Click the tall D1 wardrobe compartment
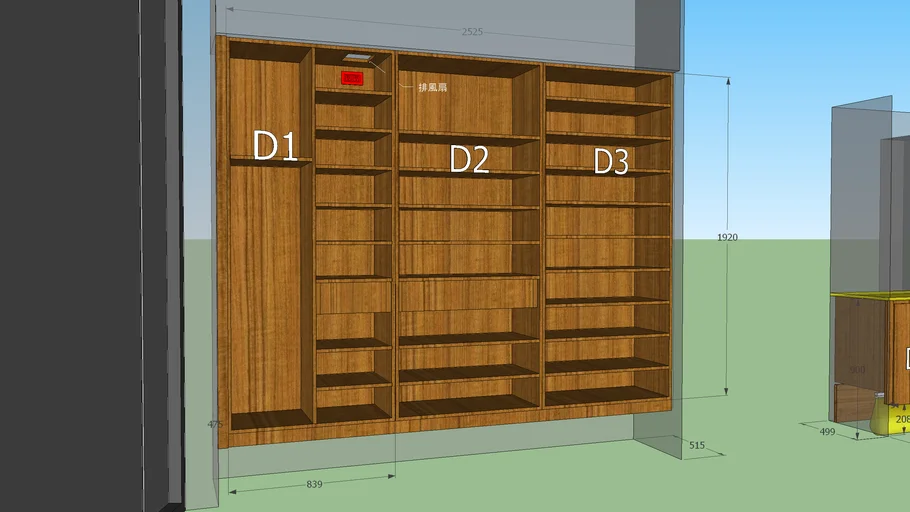 (x=264, y=290)
